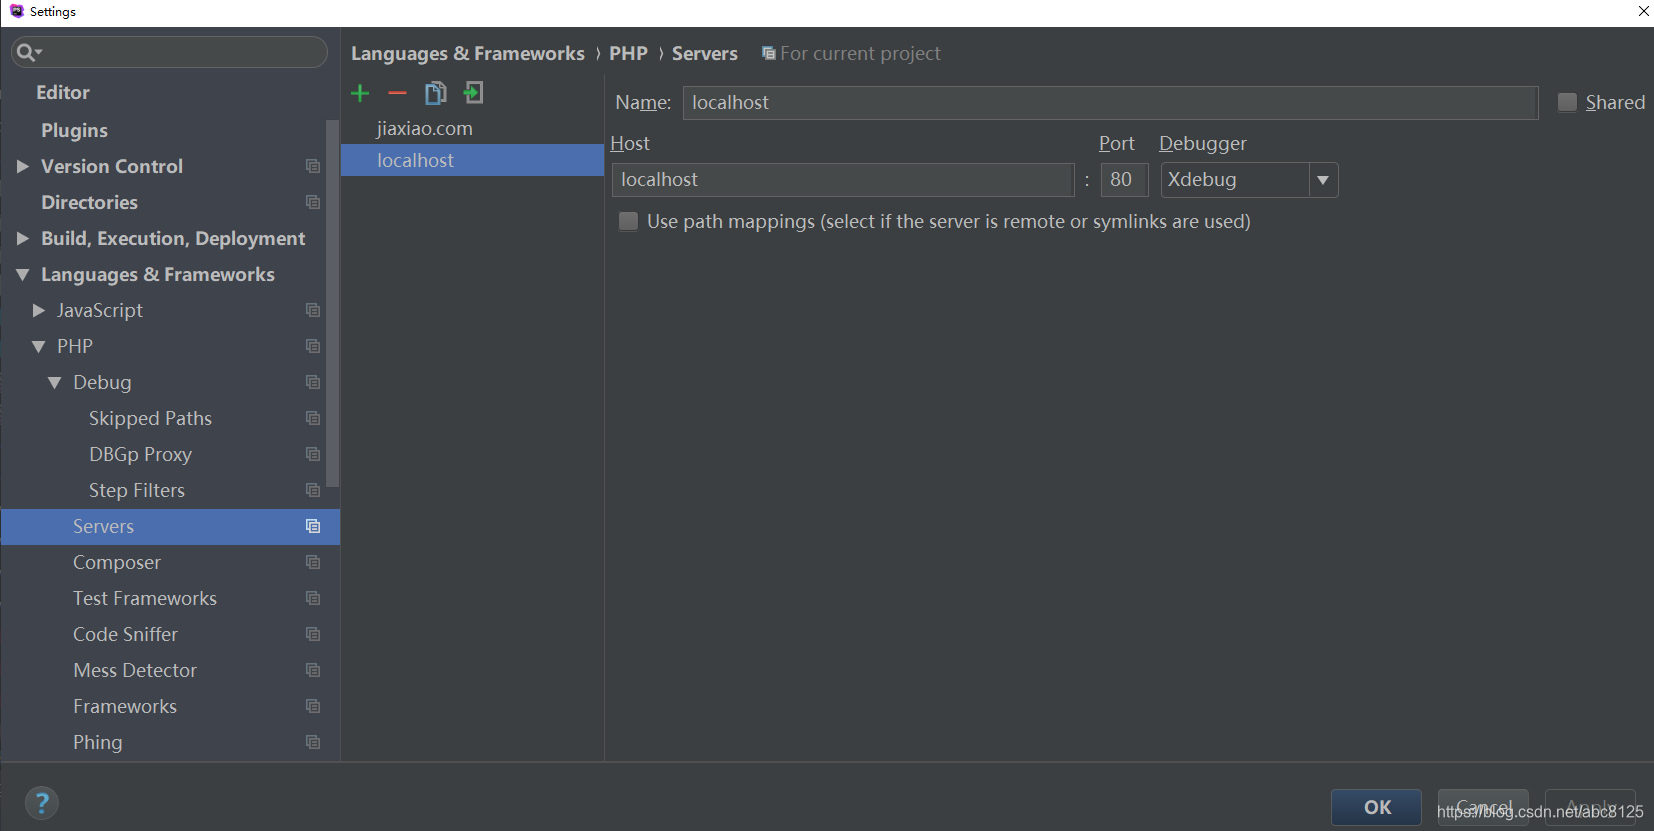
Task: Open the Skipped Paths settings page
Action: pos(150,418)
